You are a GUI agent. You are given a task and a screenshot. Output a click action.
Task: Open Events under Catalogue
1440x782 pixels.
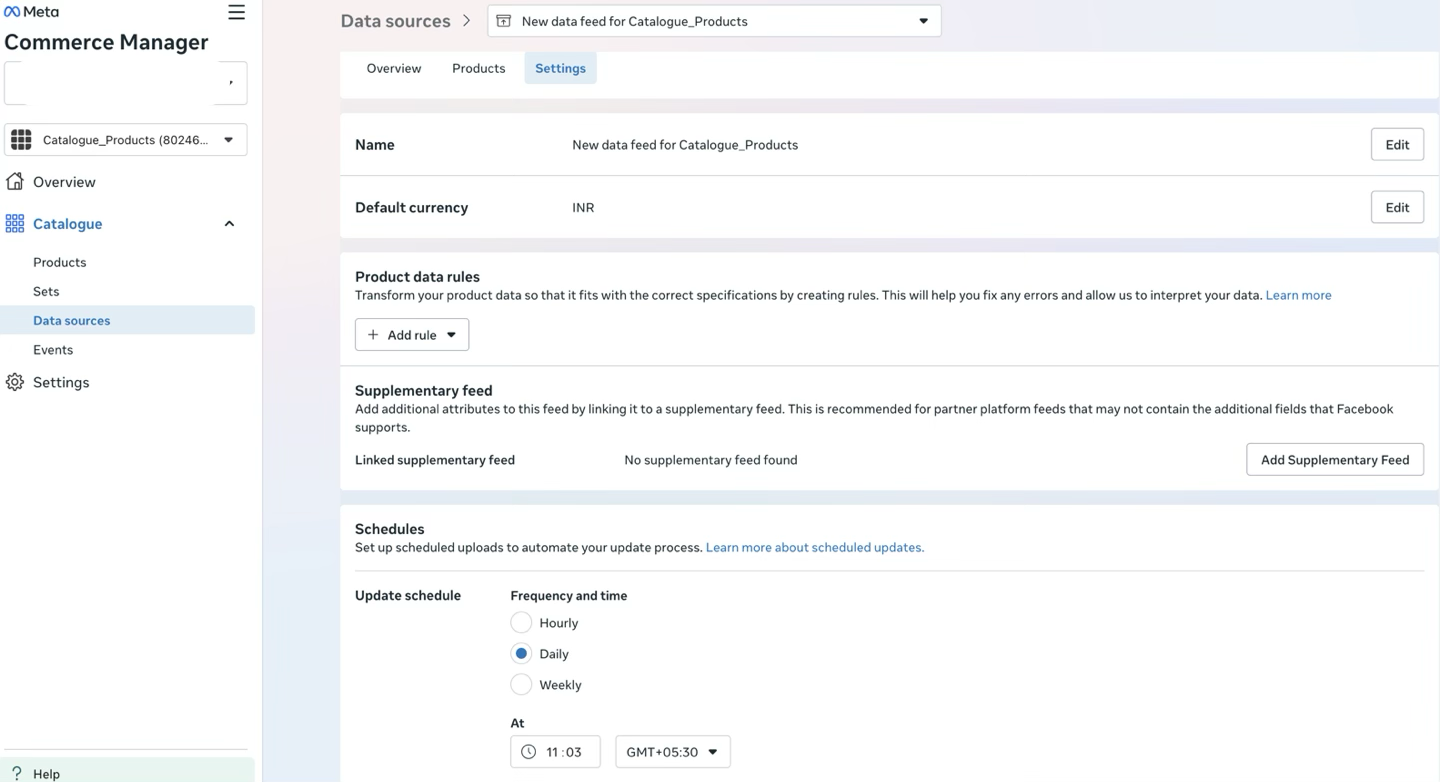(53, 350)
